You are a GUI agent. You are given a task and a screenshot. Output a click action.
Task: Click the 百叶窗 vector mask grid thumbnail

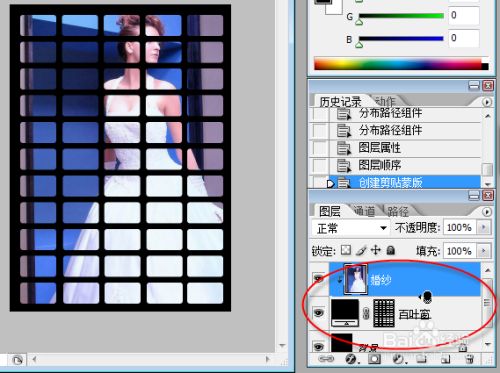384,313
